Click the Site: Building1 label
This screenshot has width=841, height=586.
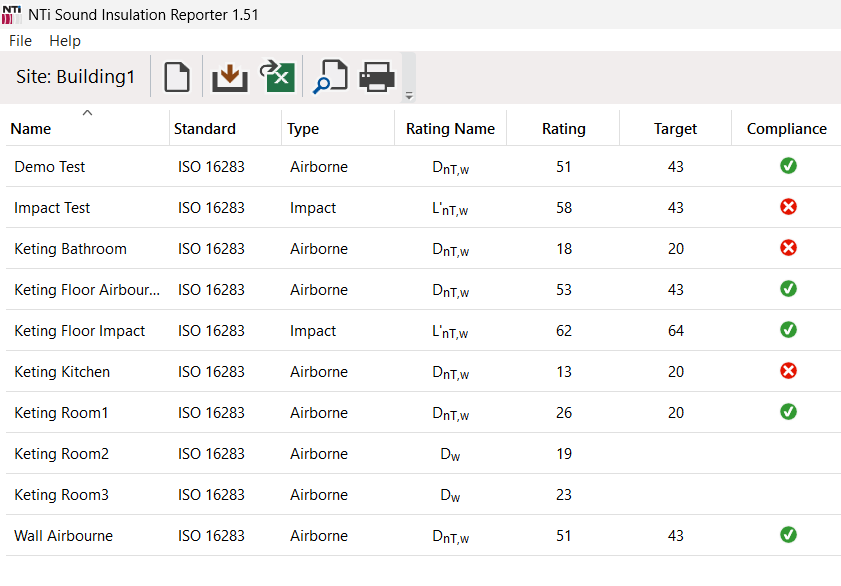point(75,77)
